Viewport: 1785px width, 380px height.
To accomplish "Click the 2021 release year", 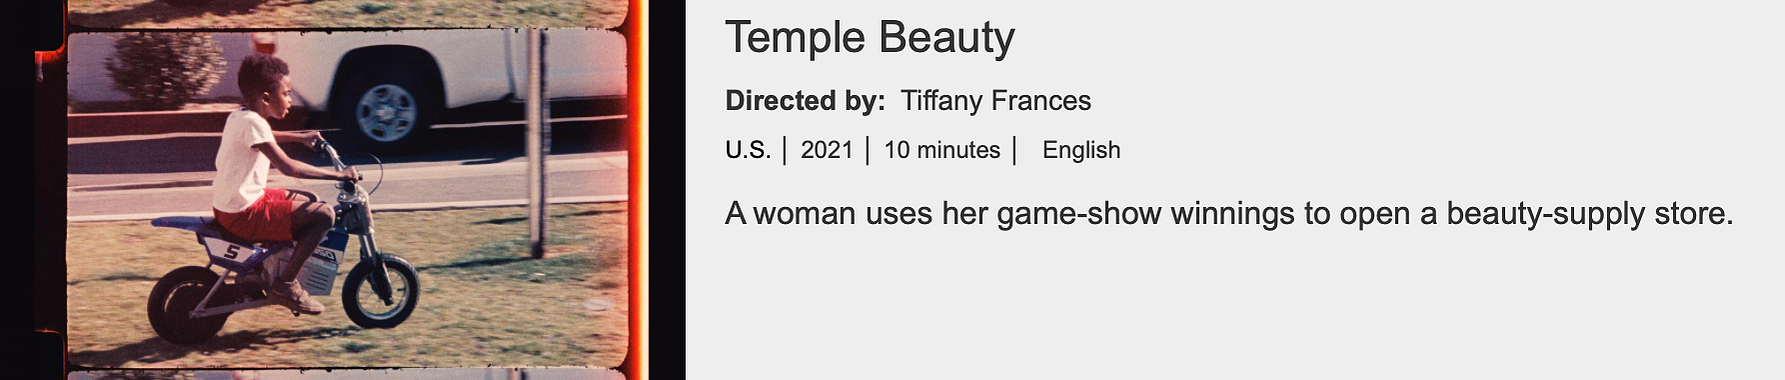I will tap(827, 150).
